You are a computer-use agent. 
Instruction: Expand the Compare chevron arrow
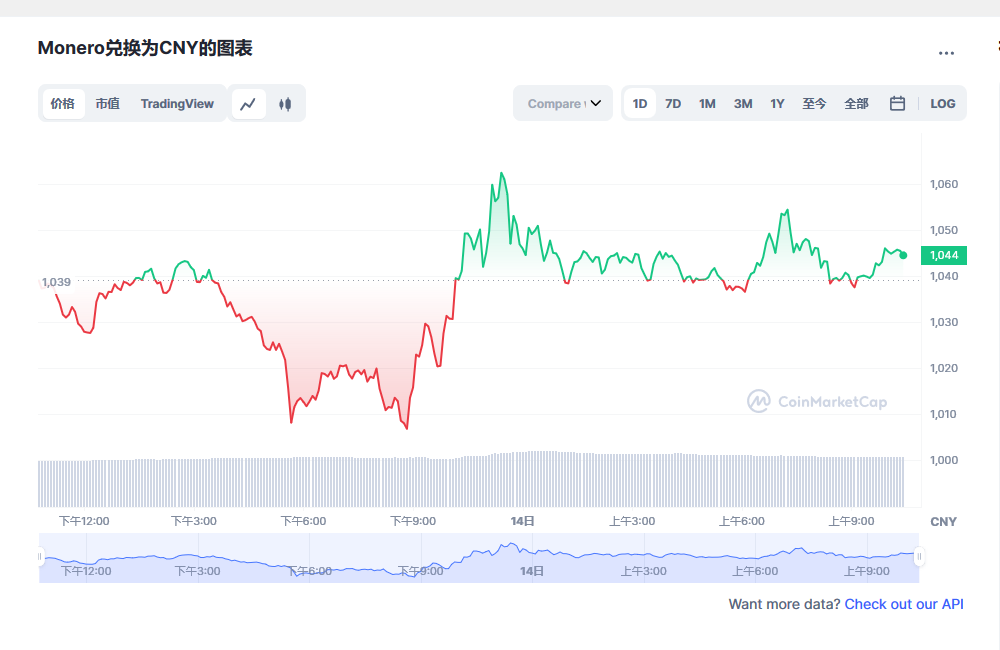[595, 103]
